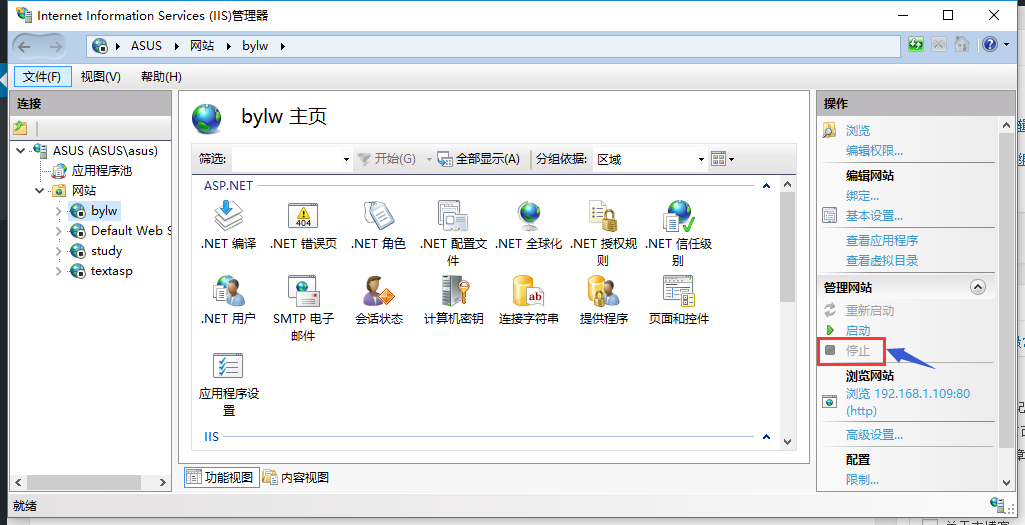Viewport: 1025px width, 525px height.
Task: Open the Help question mark icon
Action: 990,44
